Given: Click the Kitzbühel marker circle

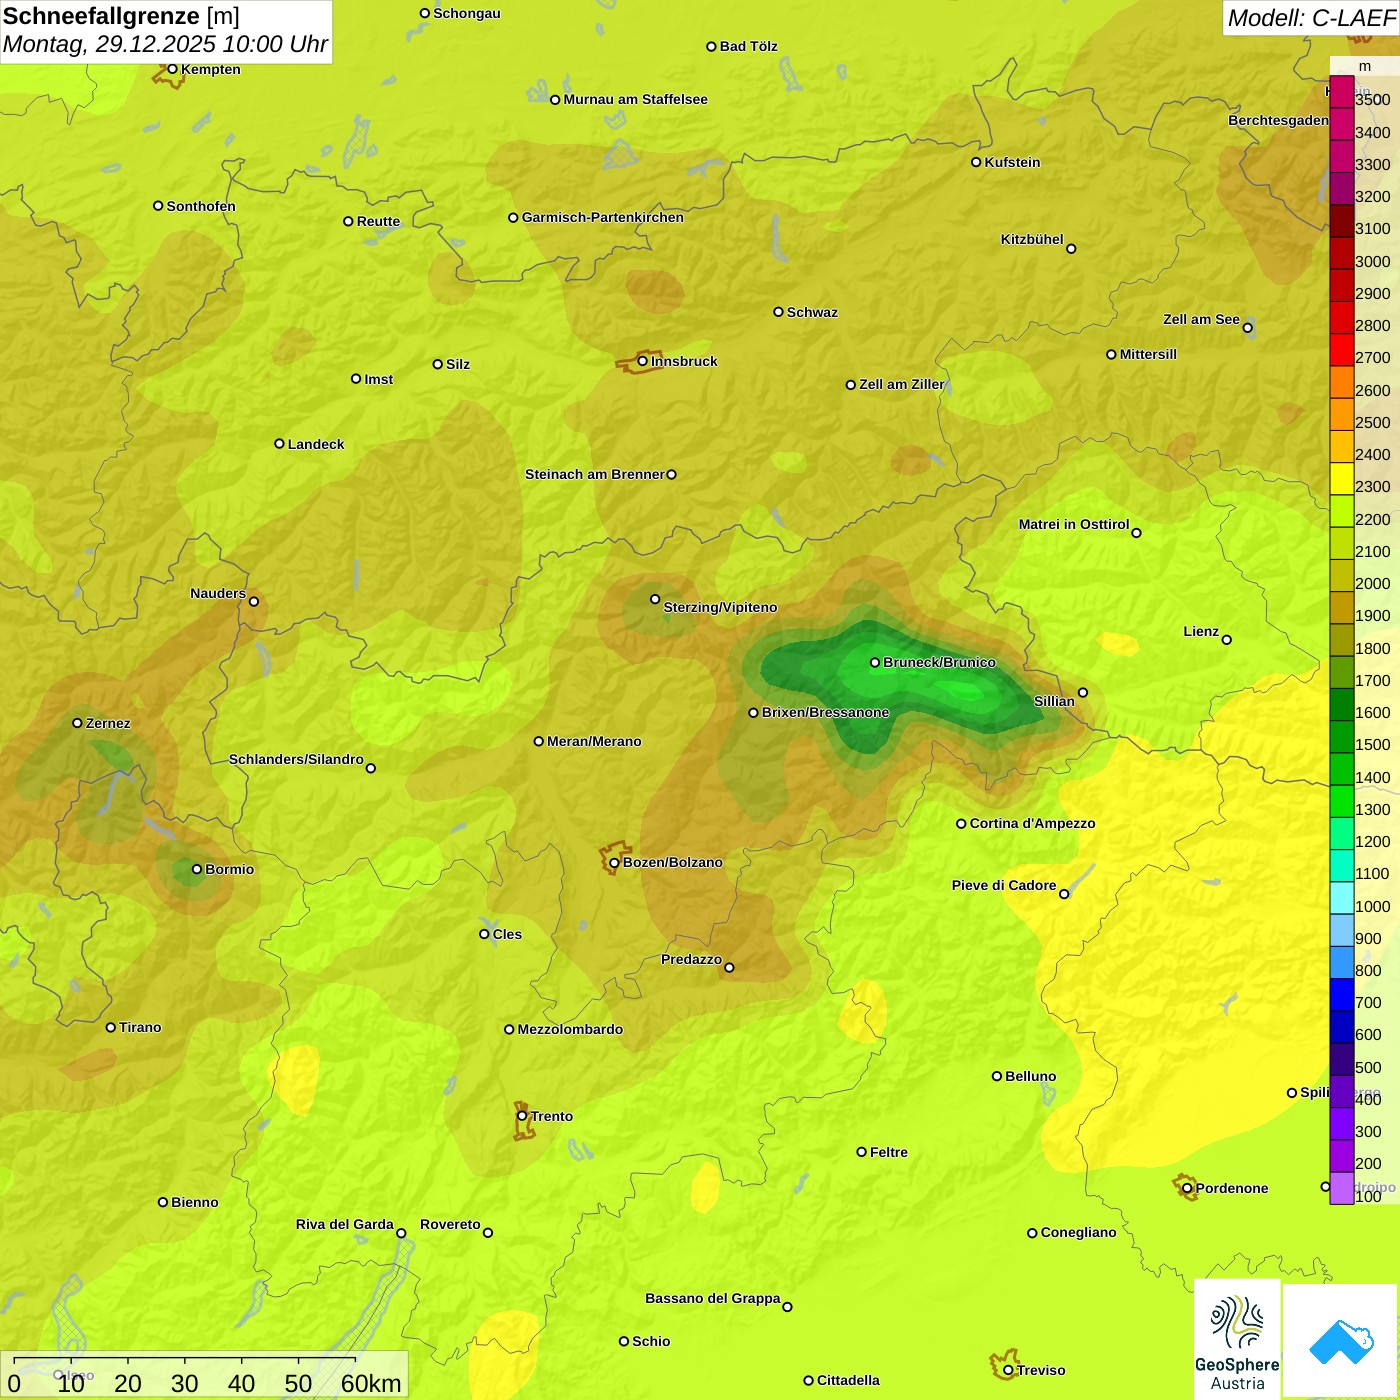Looking at the screenshot, I should pyautogui.click(x=1071, y=249).
